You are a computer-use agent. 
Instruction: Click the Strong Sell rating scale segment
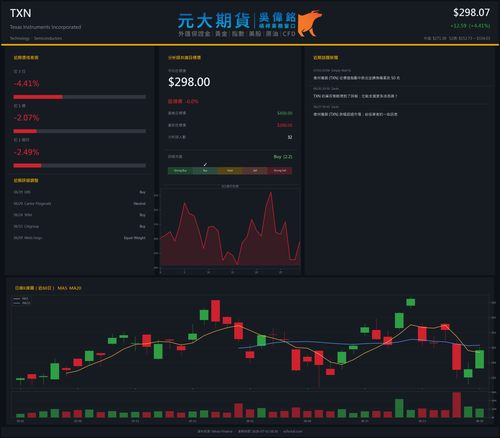click(280, 171)
